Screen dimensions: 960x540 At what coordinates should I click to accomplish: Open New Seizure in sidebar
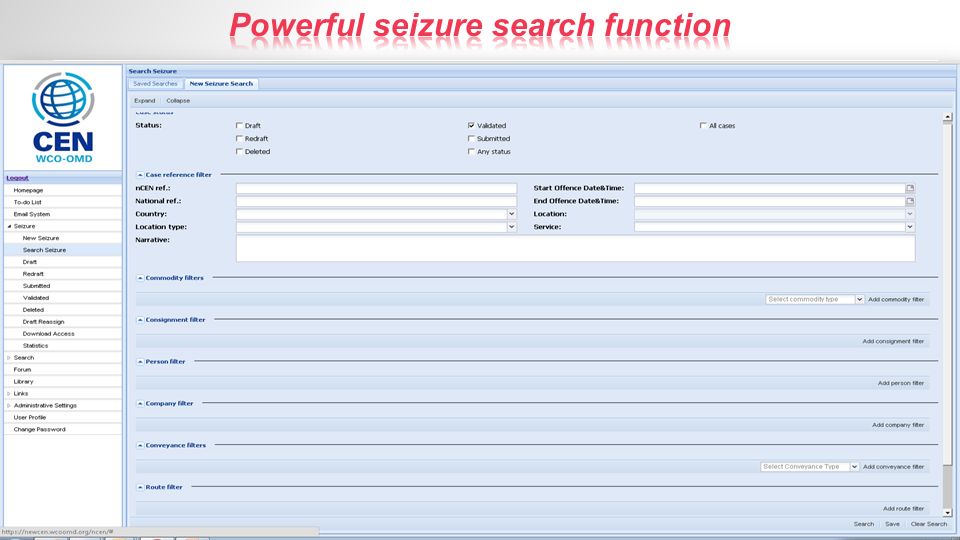pos(41,238)
